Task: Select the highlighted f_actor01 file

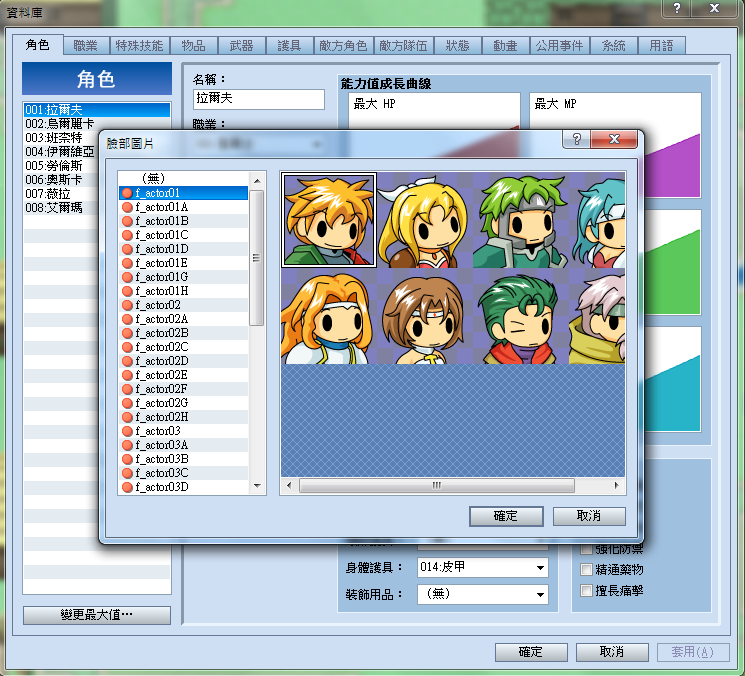Action: [183, 193]
